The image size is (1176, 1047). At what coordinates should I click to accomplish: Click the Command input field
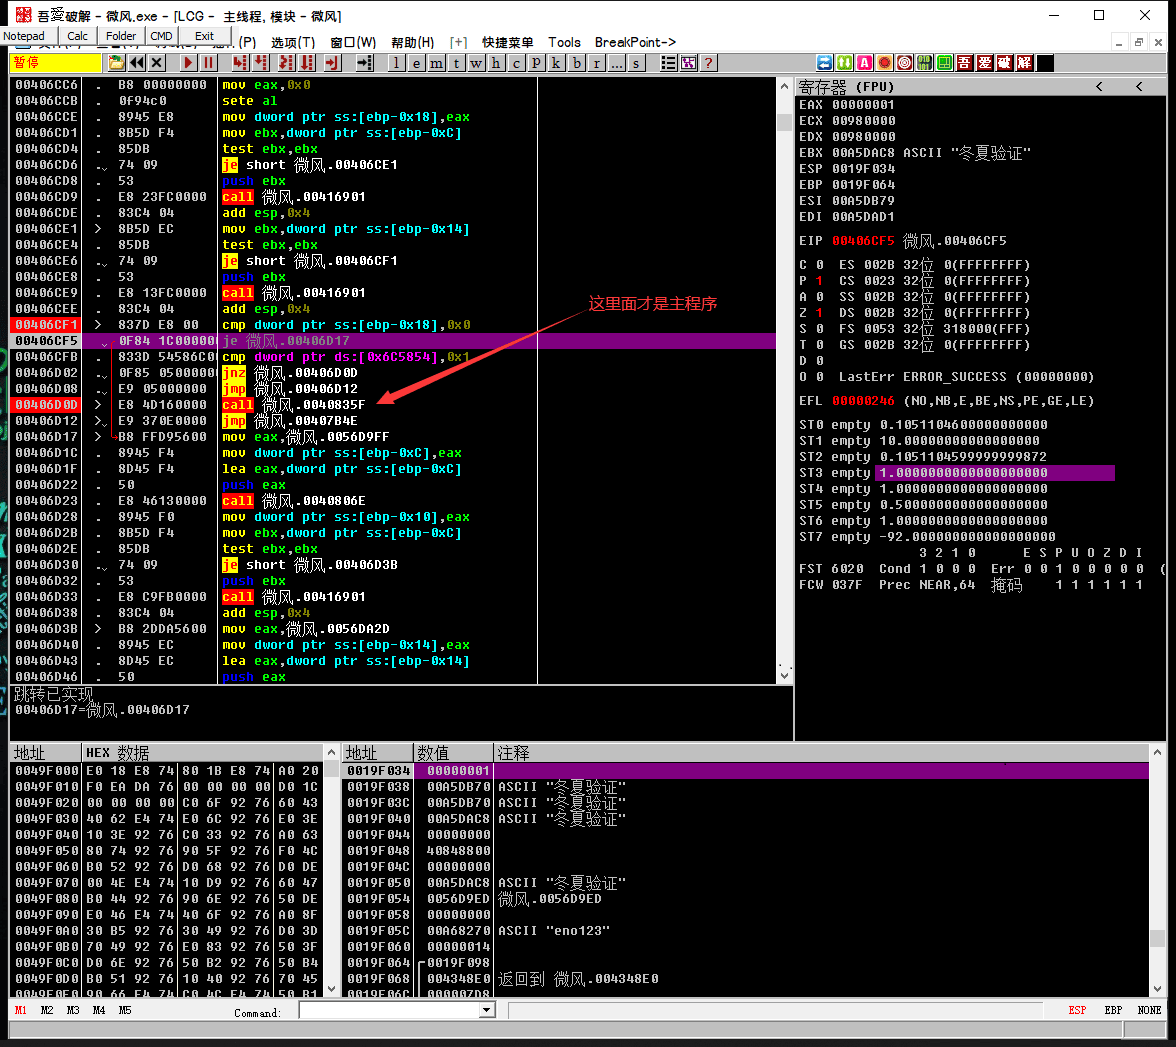tap(389, 1010)
